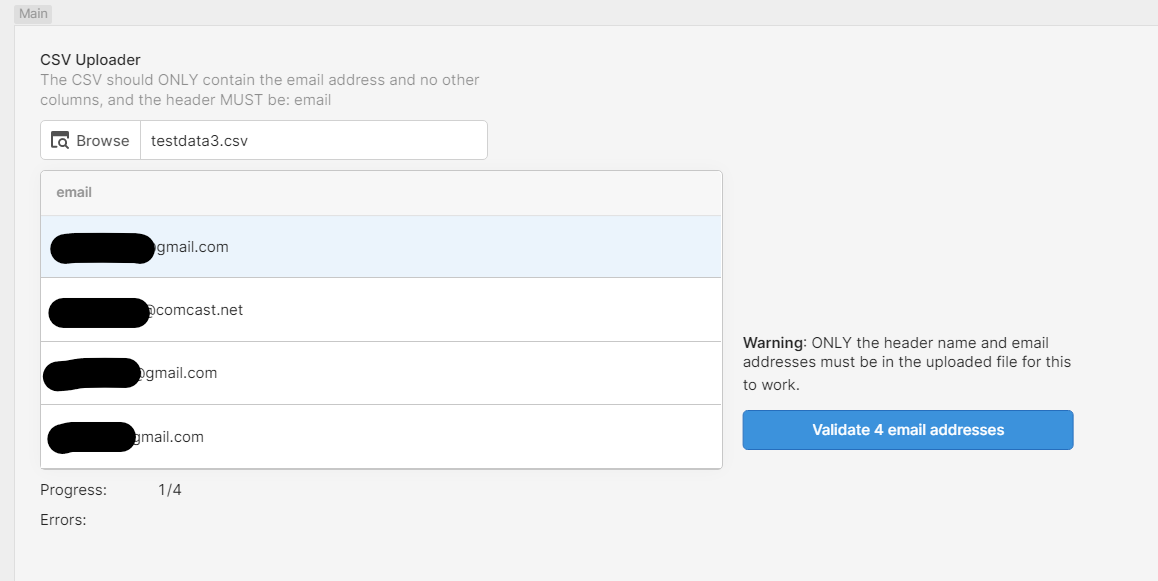Click the CSV header requirement helper text

(260, 90)
